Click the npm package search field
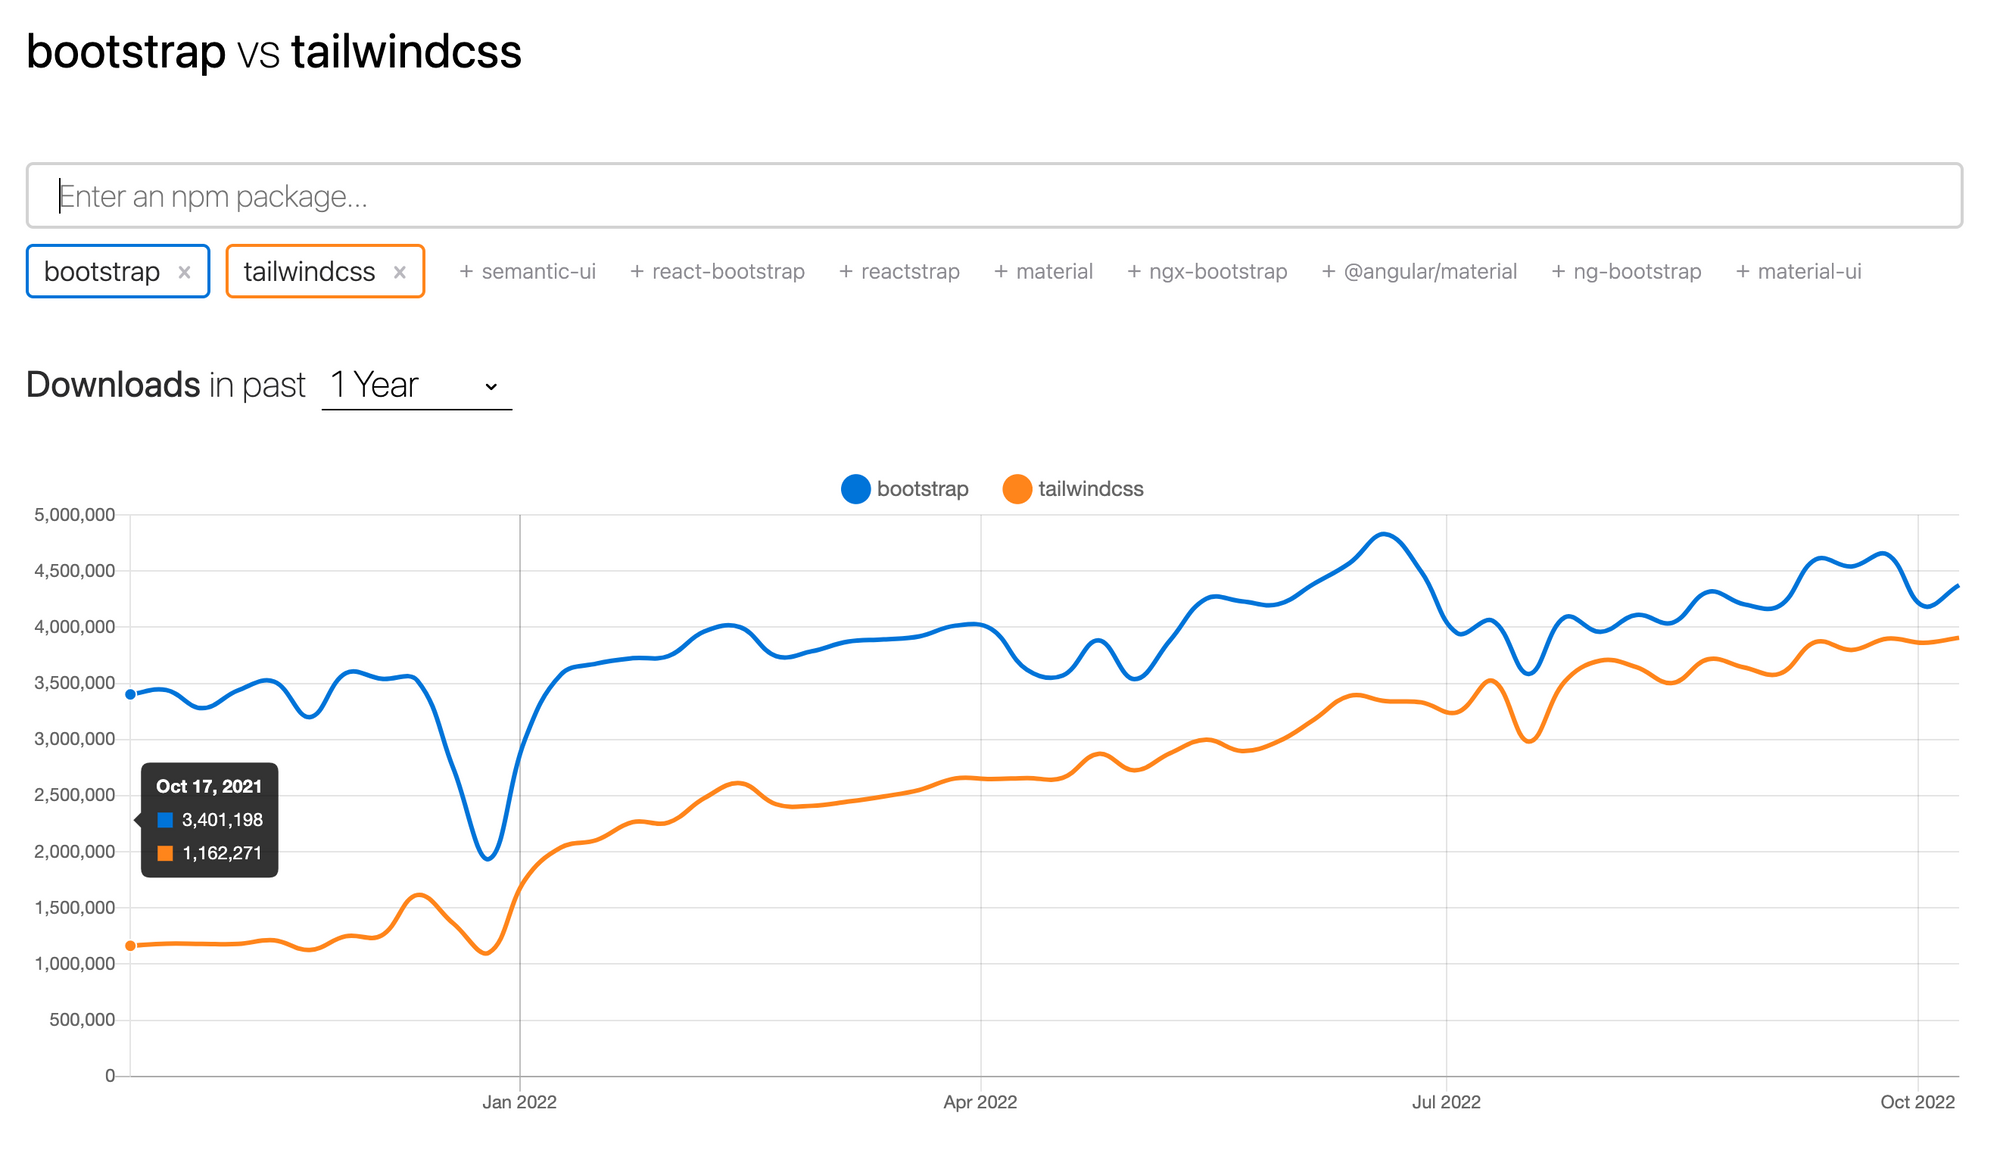The height and width of the screenshot is (1166, 2000). [994, 196]
